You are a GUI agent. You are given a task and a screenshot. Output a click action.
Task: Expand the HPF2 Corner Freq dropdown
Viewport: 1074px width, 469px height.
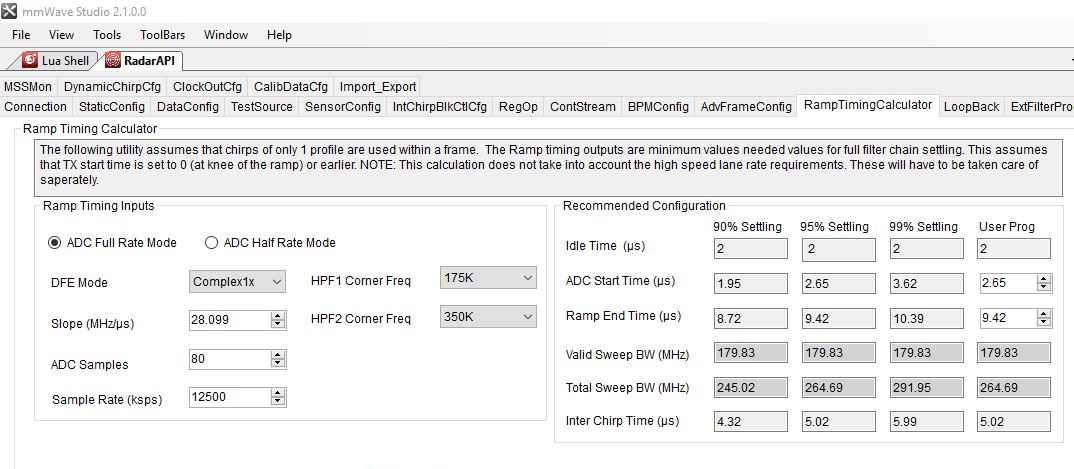pos(488,317)
